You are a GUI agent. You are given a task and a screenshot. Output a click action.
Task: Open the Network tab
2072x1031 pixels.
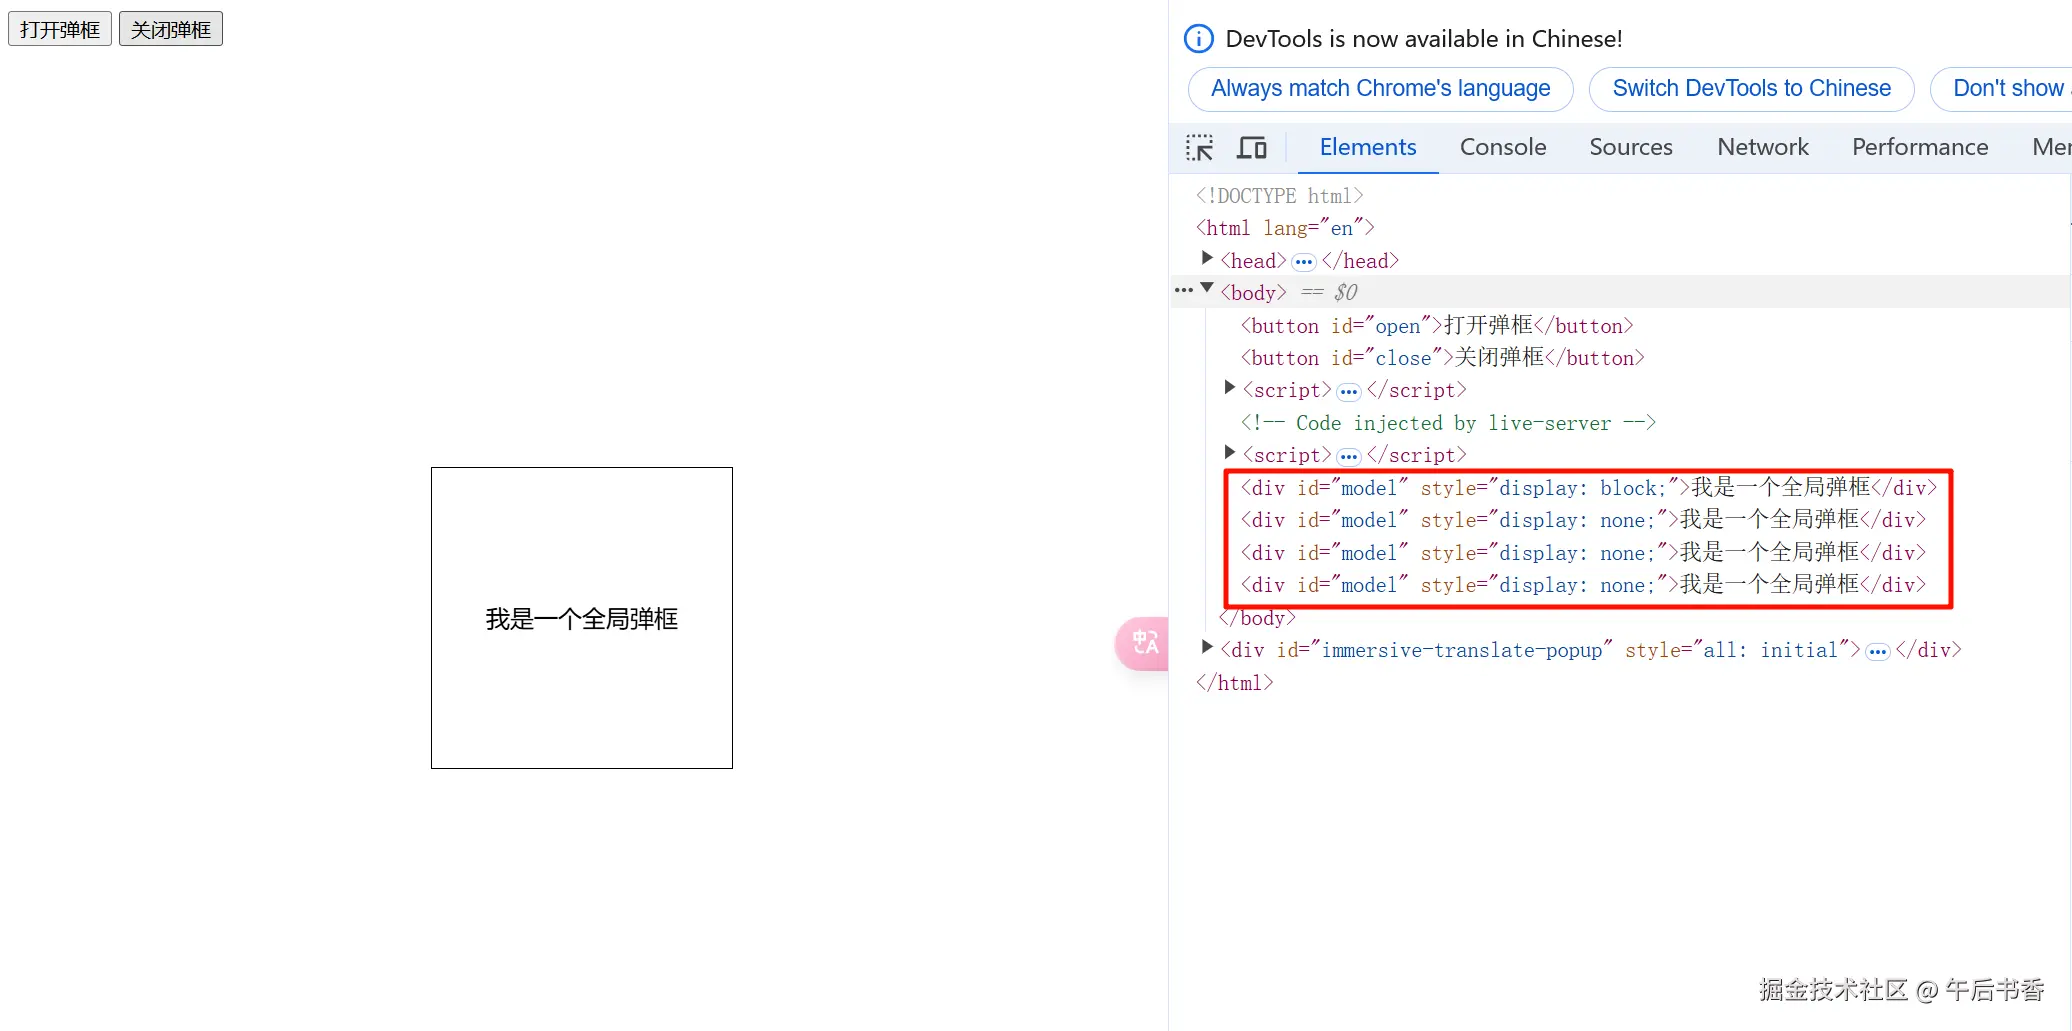point(1763,148)
